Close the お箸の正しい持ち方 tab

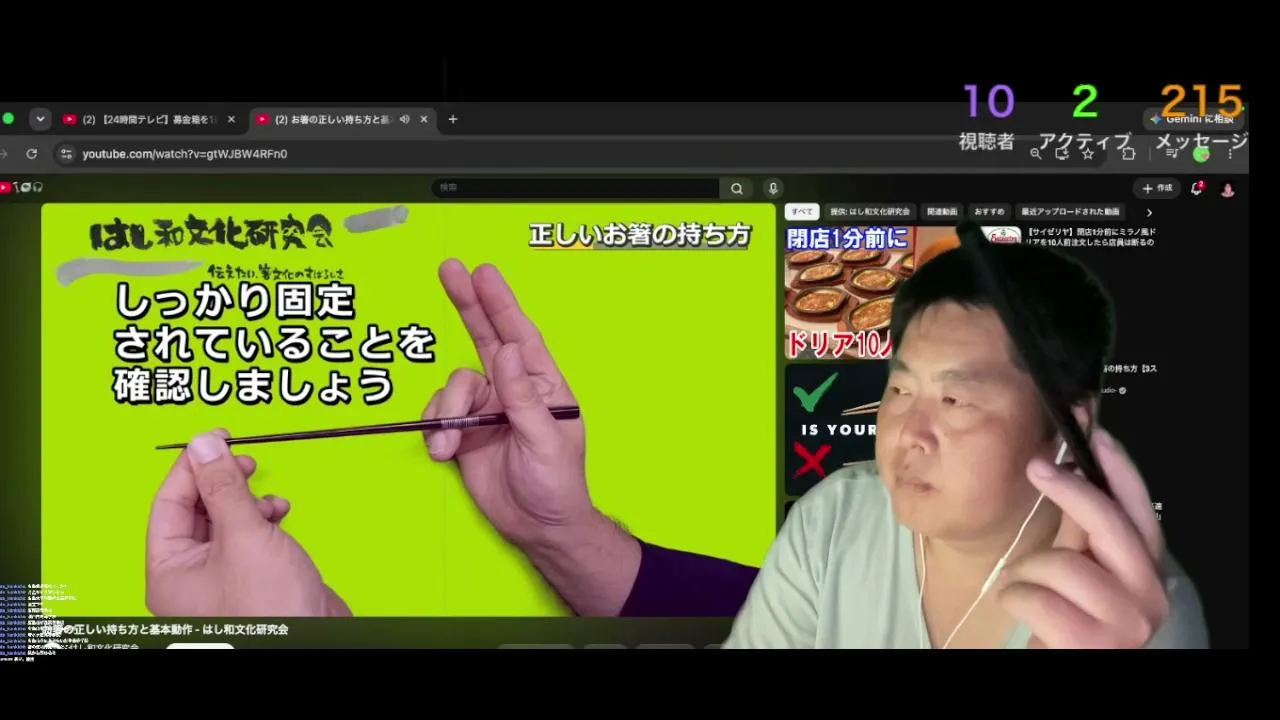click(x=424, y=119)
